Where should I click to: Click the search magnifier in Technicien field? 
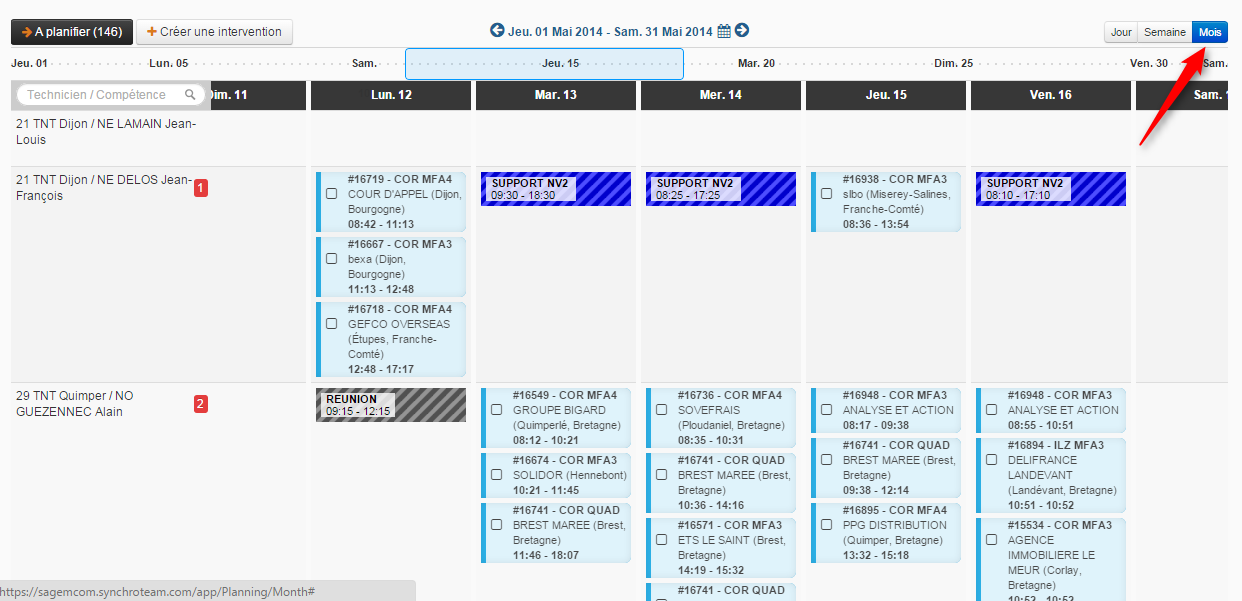coord(190,95)
